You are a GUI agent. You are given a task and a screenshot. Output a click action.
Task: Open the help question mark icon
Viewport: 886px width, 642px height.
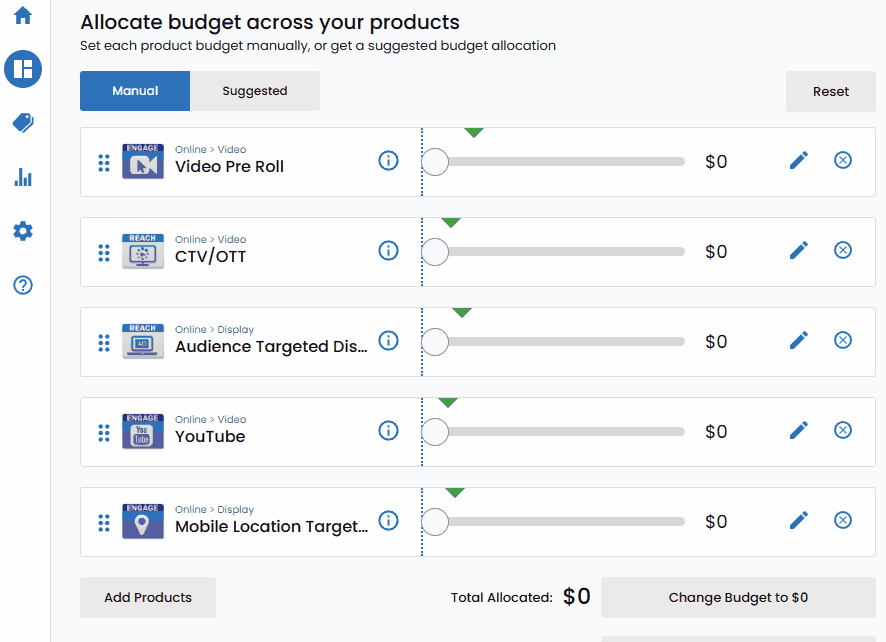23,285
